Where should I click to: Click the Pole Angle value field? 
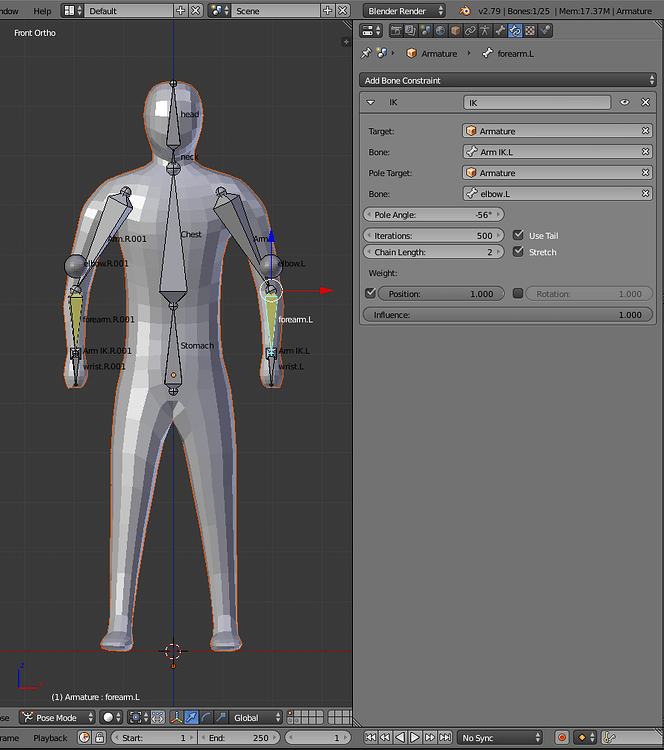click(x=433, y=215)
